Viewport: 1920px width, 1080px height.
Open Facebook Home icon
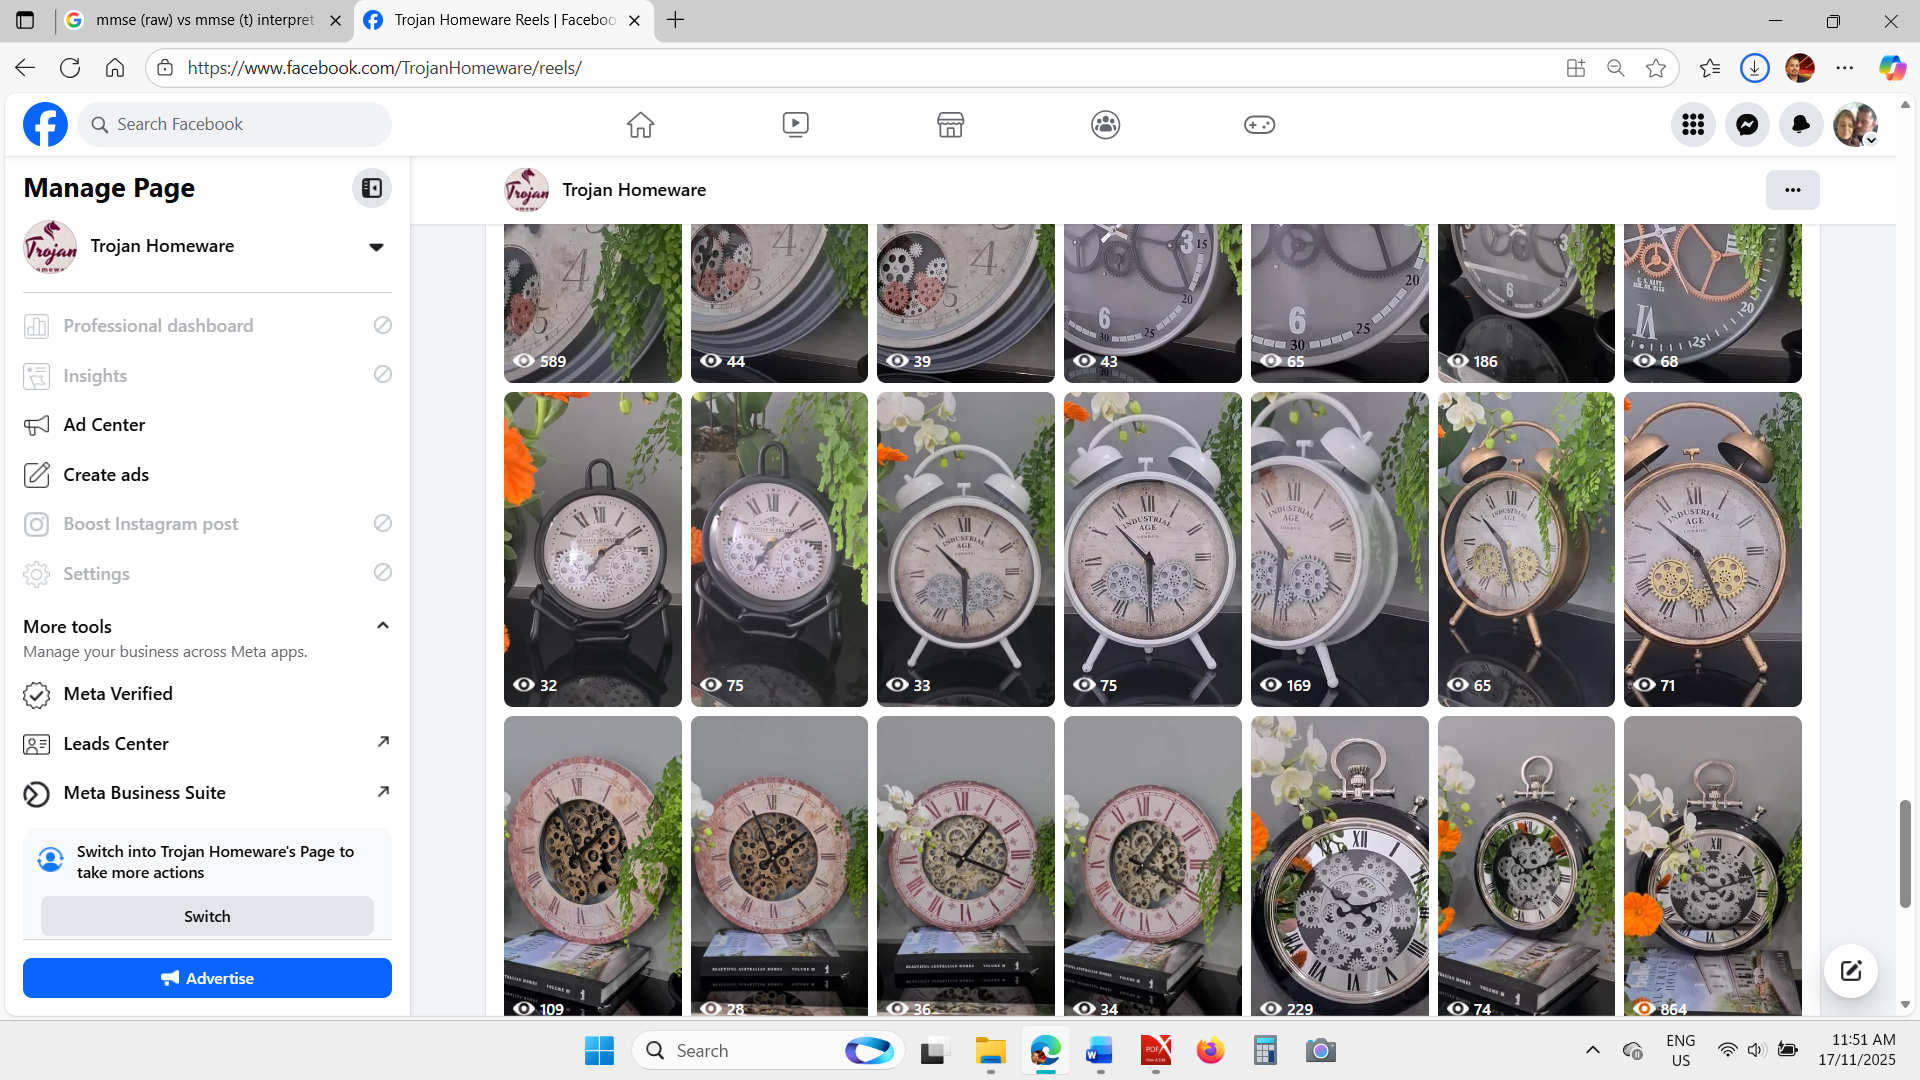click(x=640, y=125)
